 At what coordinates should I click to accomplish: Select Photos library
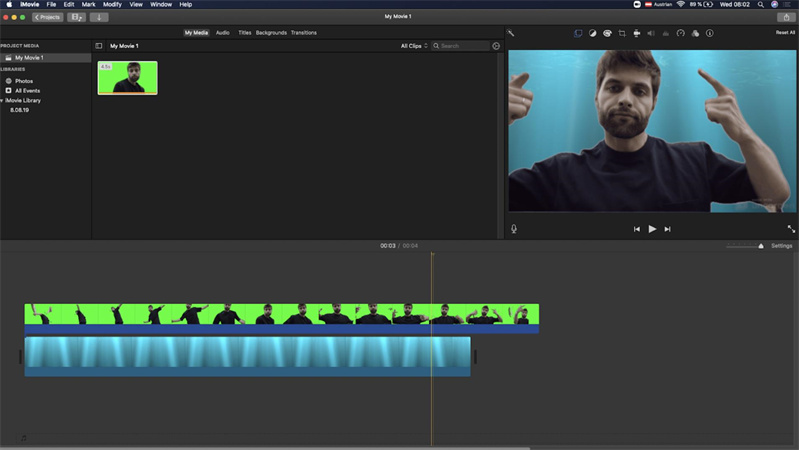(24, 81)
